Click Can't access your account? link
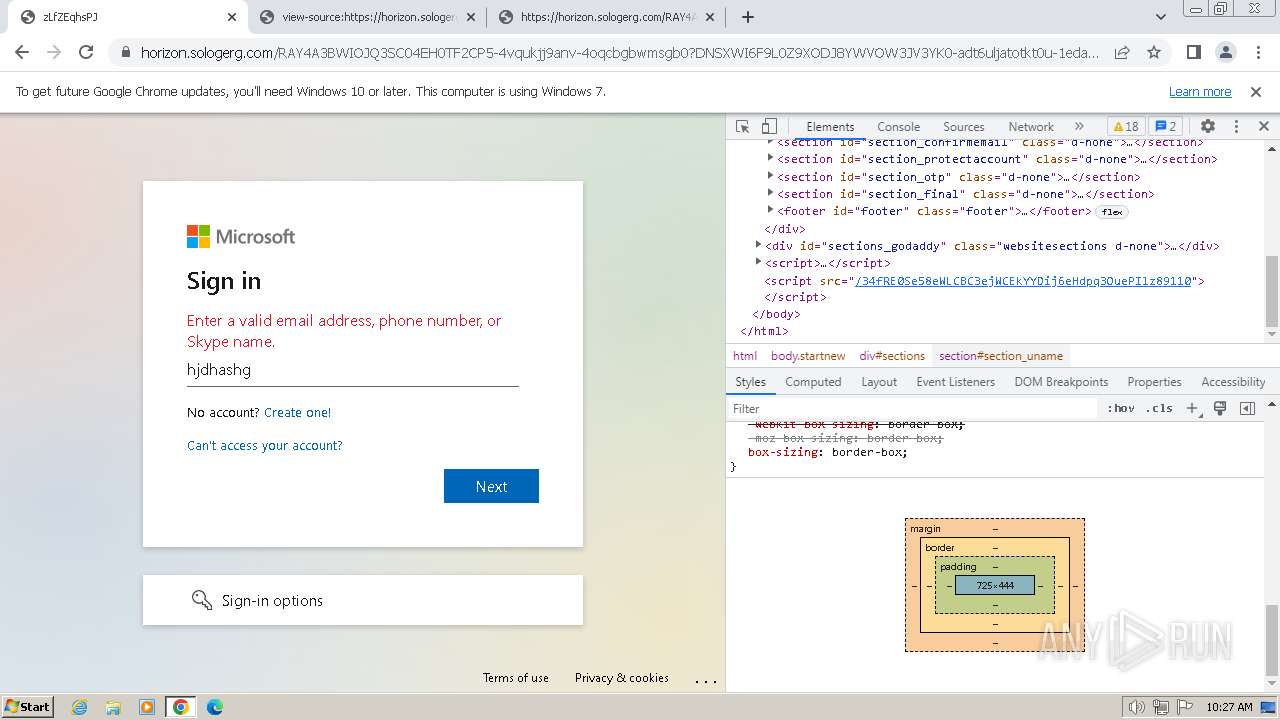 coord(264,445)
